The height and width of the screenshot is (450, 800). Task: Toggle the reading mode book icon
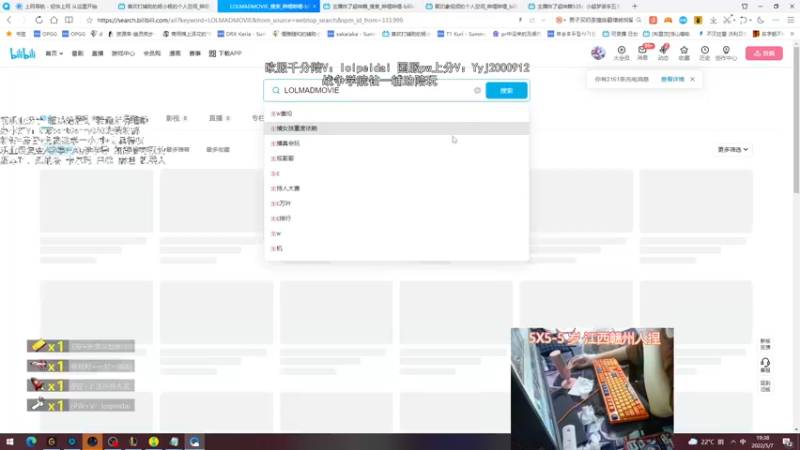pos(69,20)
